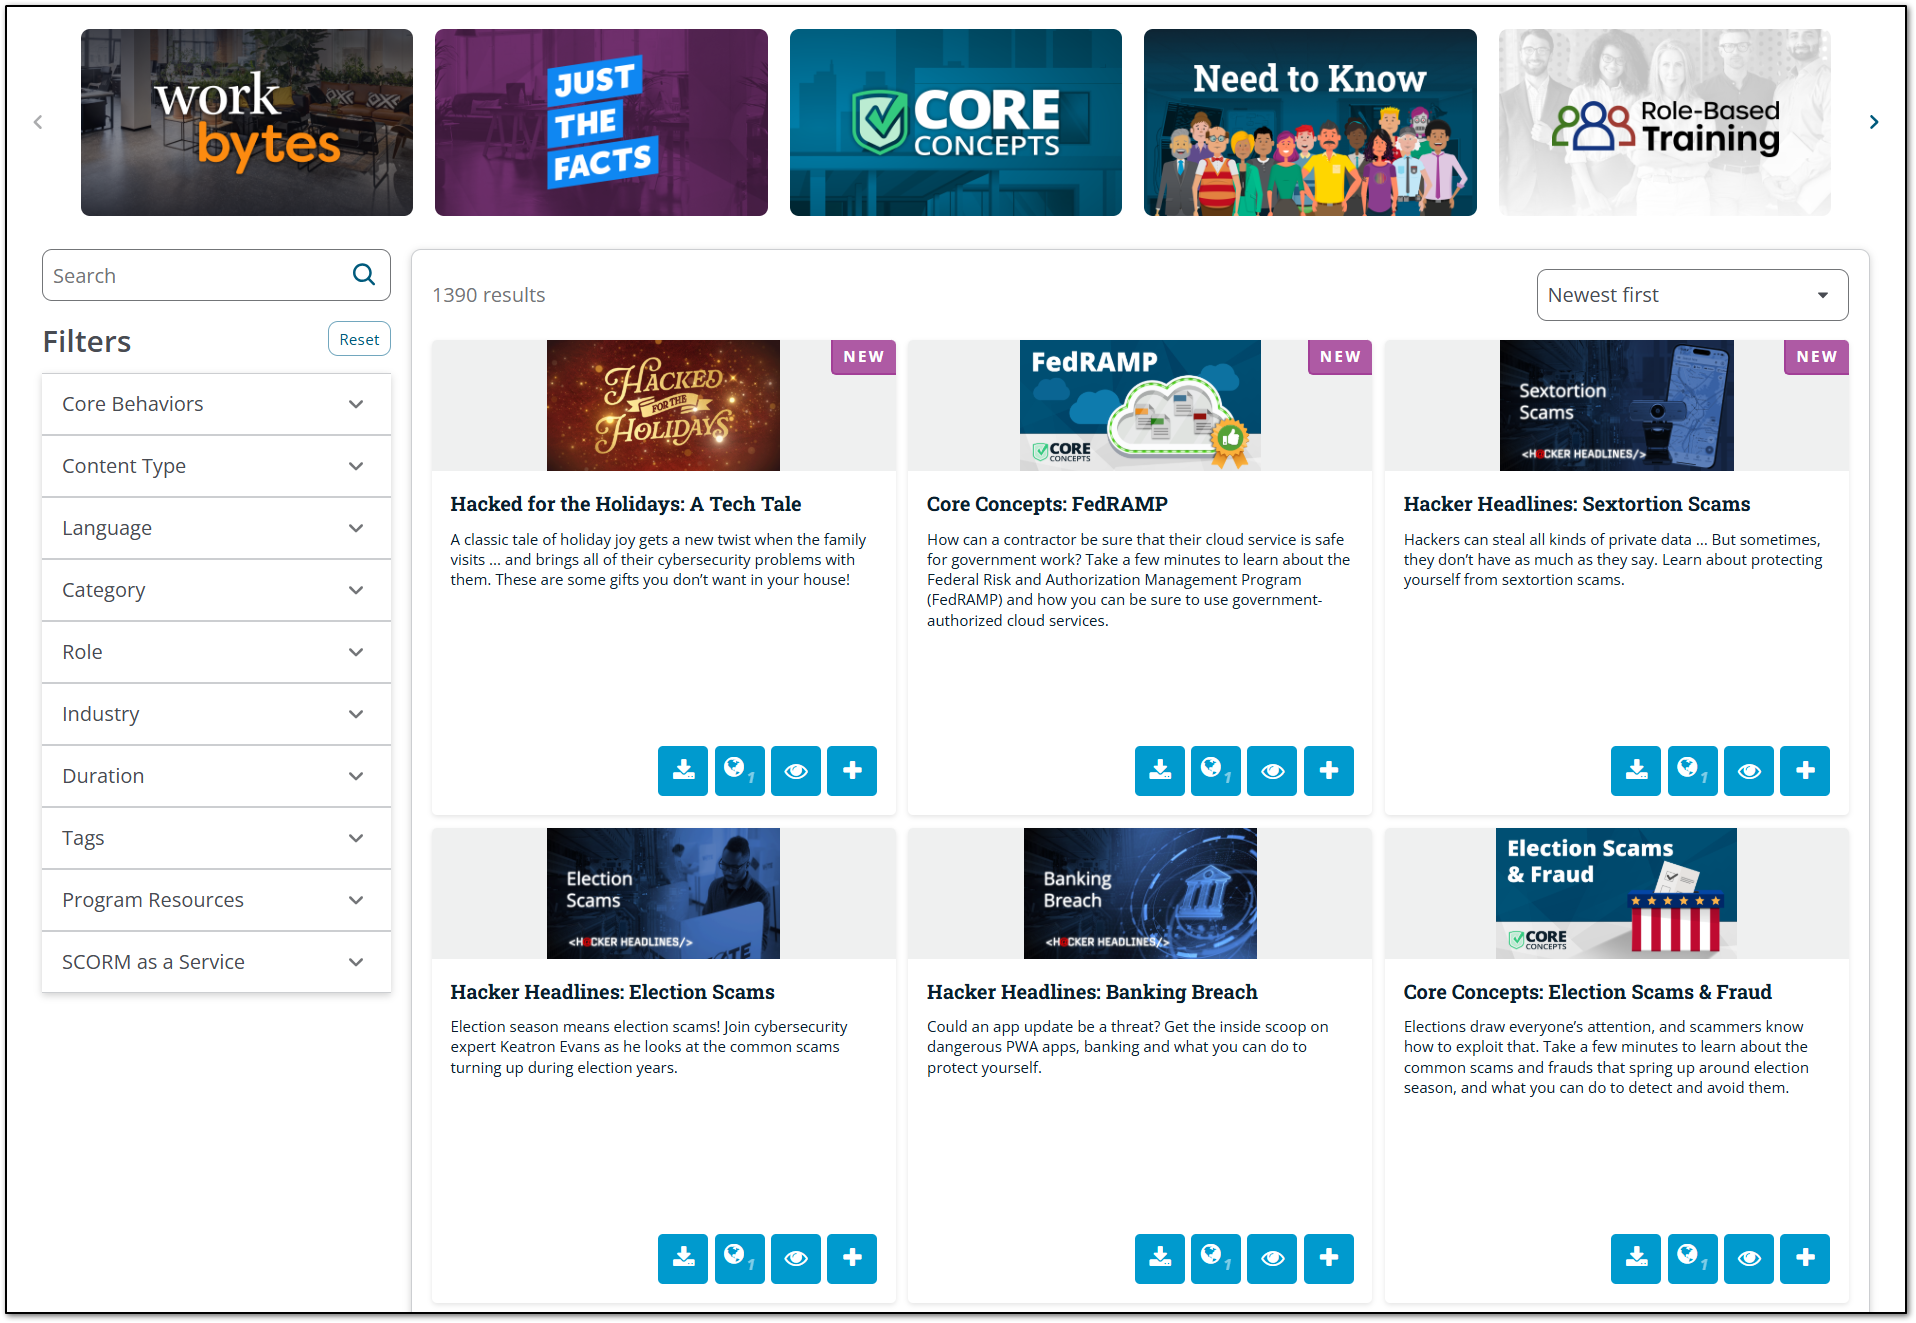1916x1323 pixels.
Task: Add Banking Breach using the plus icon
Action: pos(1329,1258)
